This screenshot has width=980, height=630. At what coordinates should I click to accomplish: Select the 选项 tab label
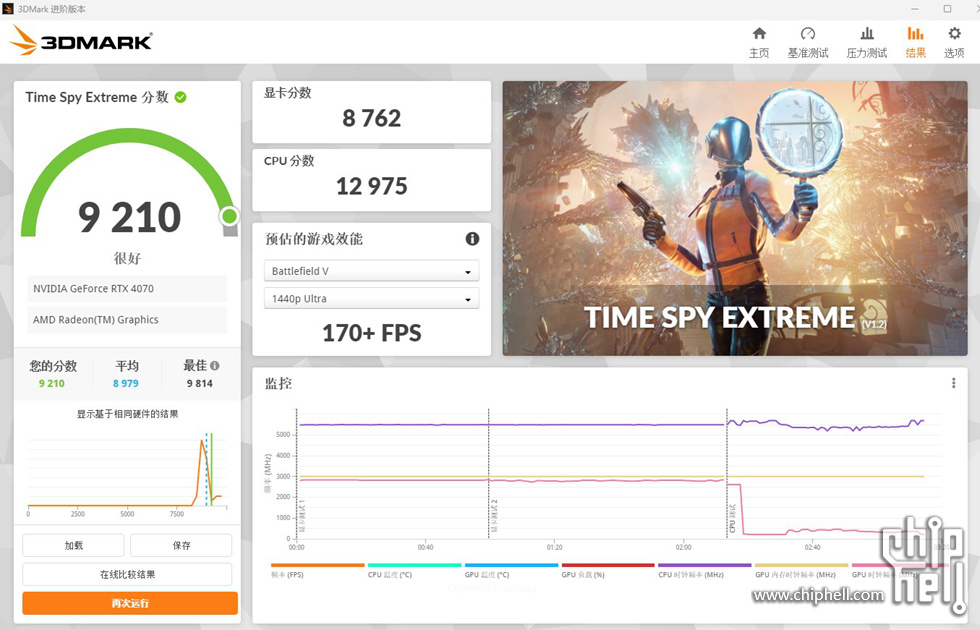coord(954,53)
